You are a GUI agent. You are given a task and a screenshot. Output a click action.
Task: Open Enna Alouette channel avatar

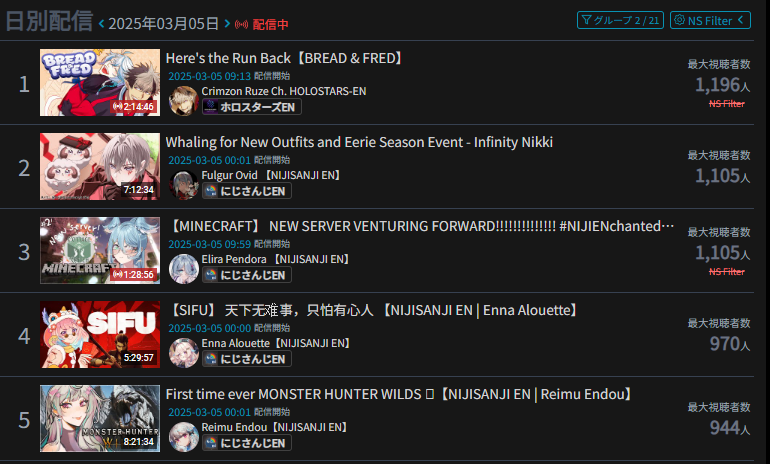tap(184, 353)
